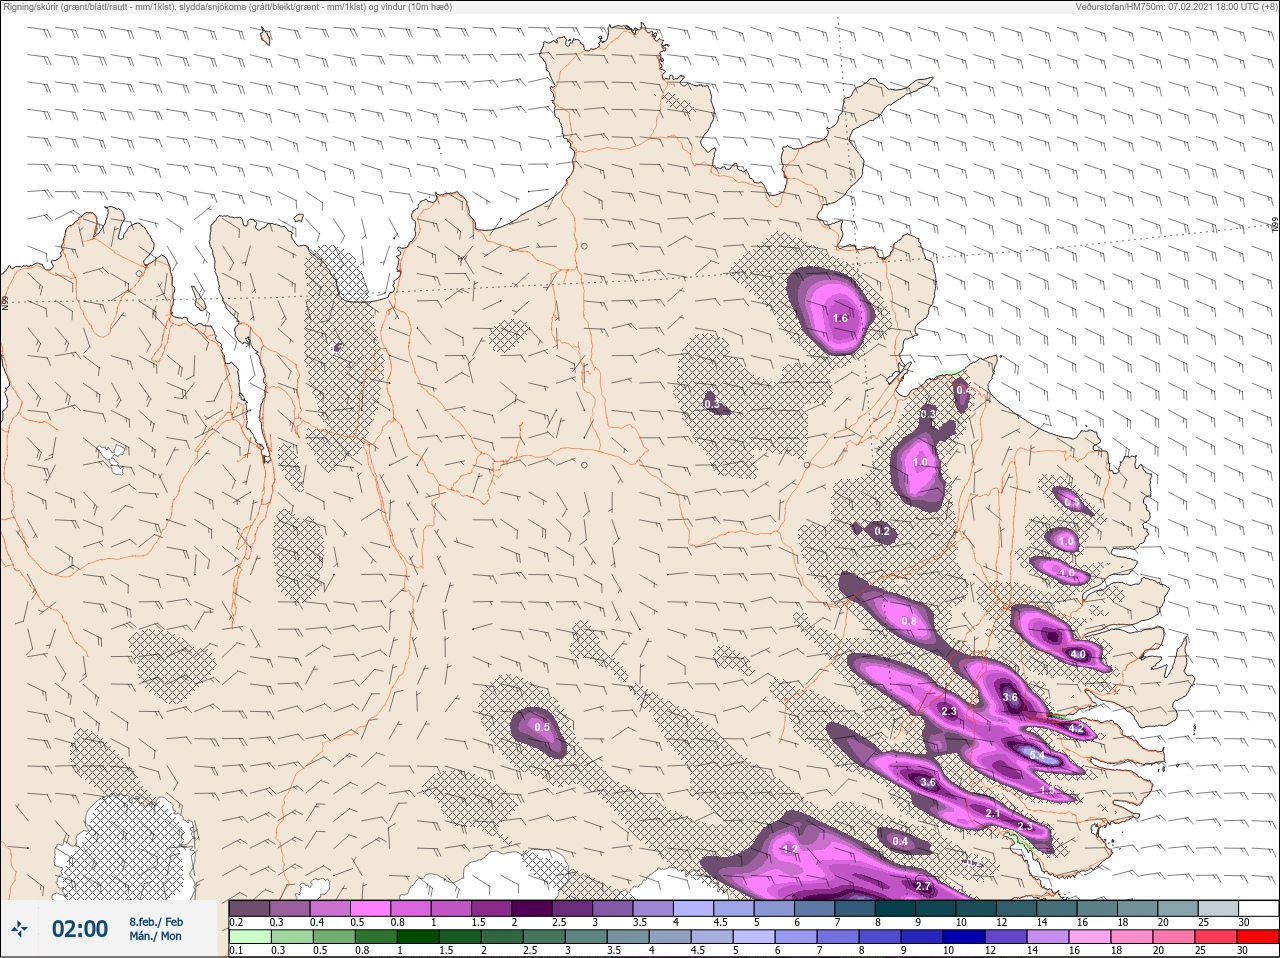Click the weekday label 'Mán./ Mon'

pyautogui.click(x=156, y=936)
